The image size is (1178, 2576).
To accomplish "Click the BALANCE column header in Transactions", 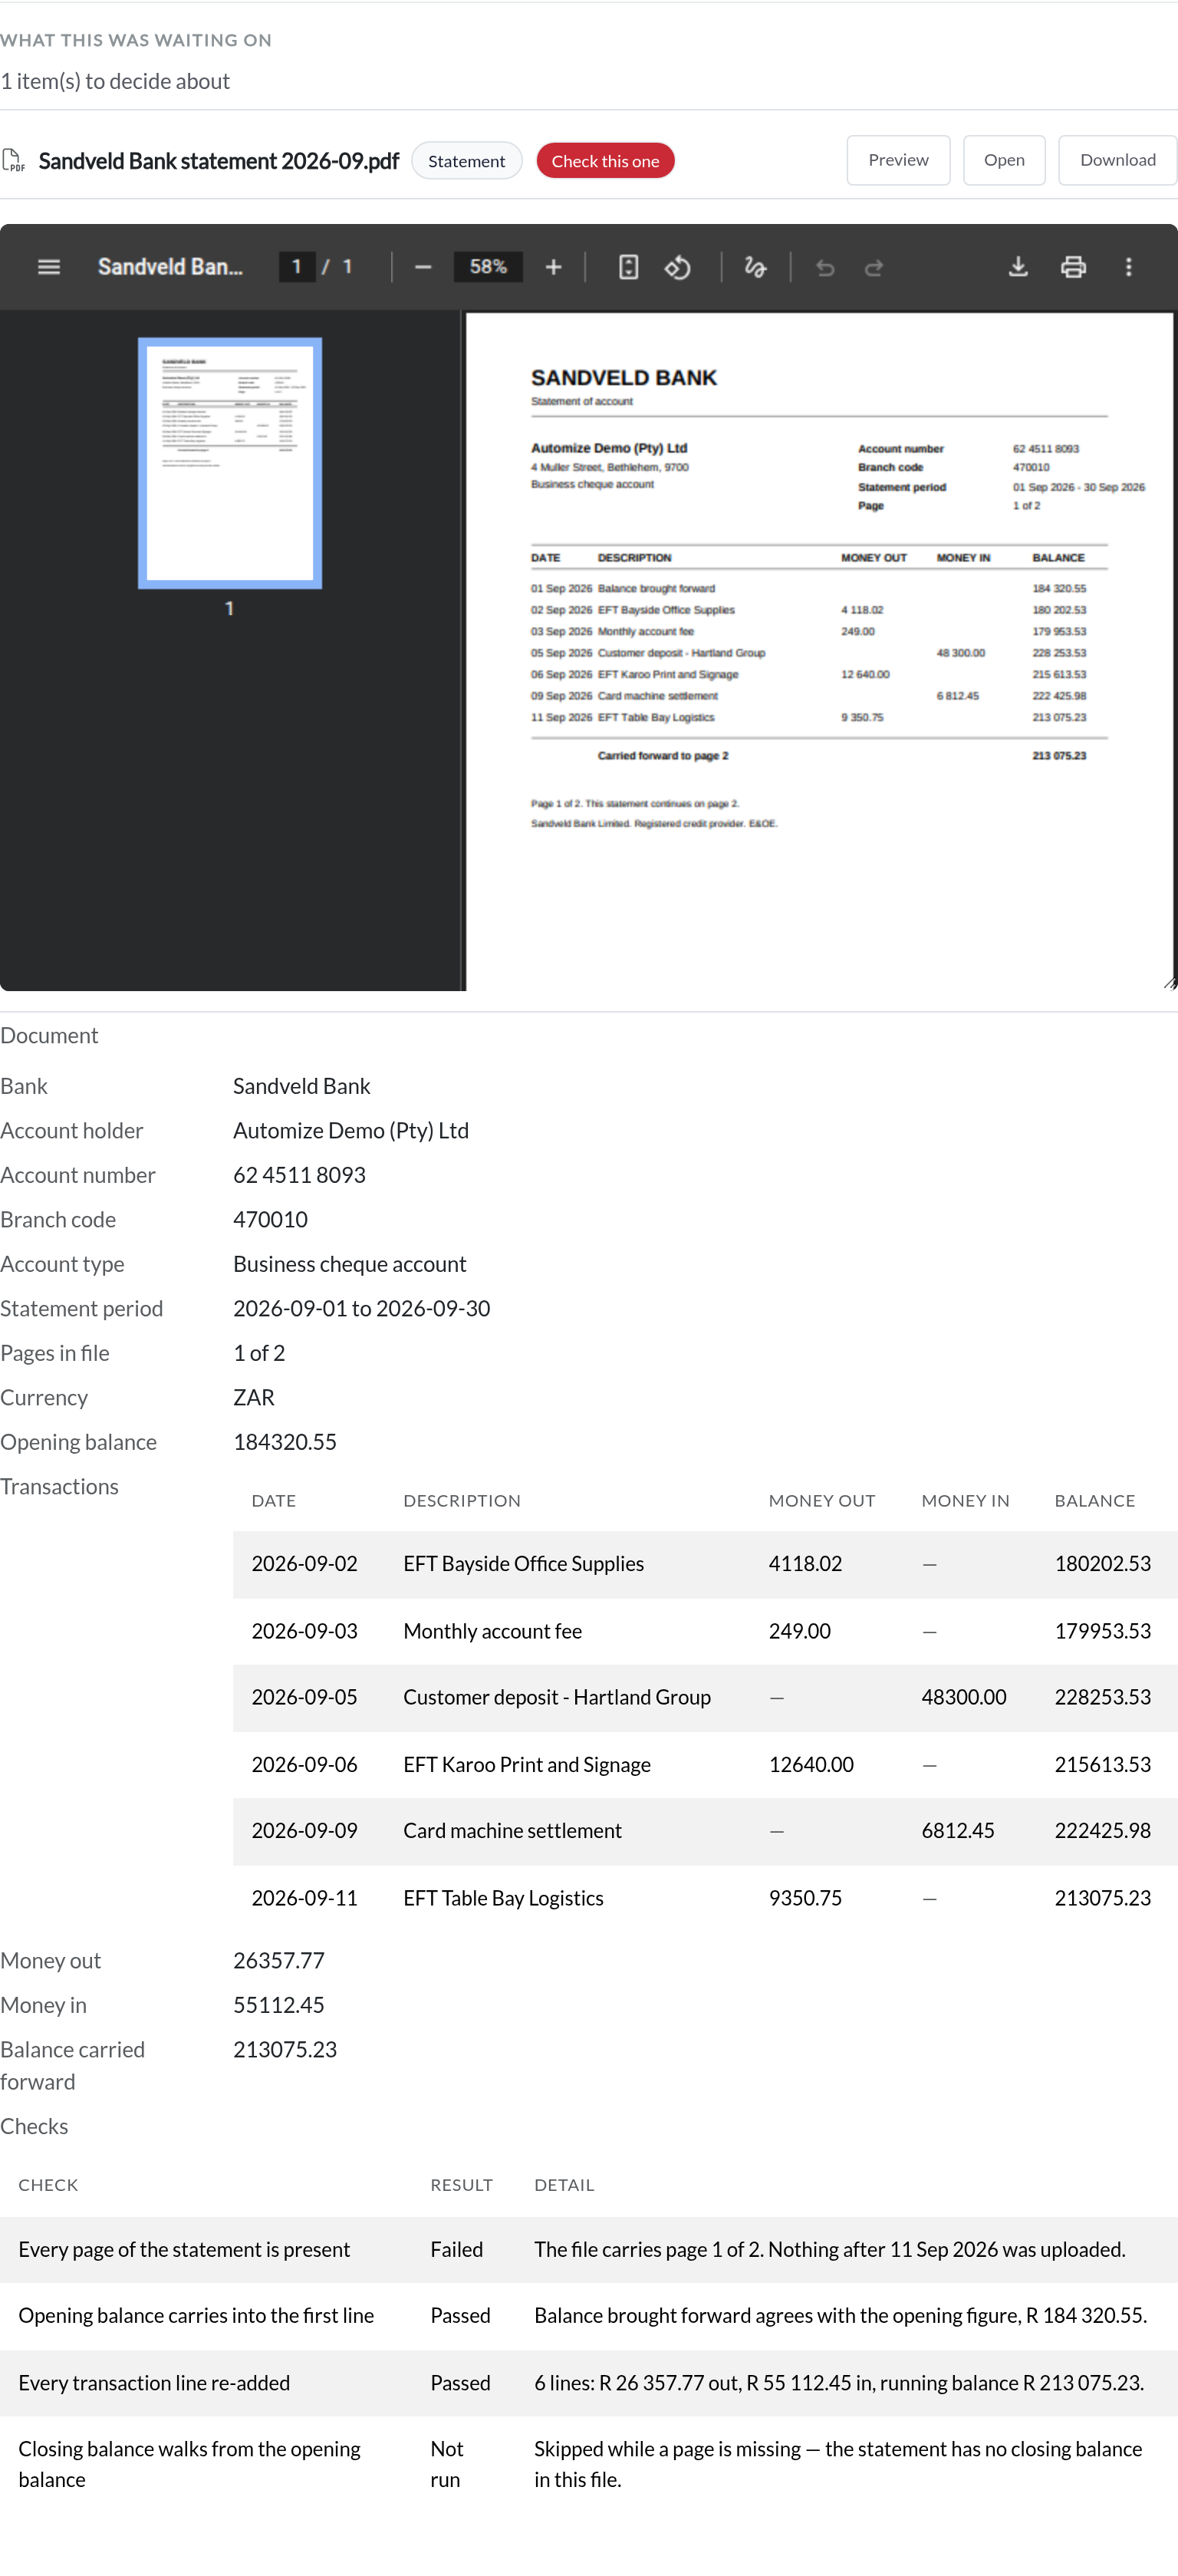I will pos(1095,1501).
